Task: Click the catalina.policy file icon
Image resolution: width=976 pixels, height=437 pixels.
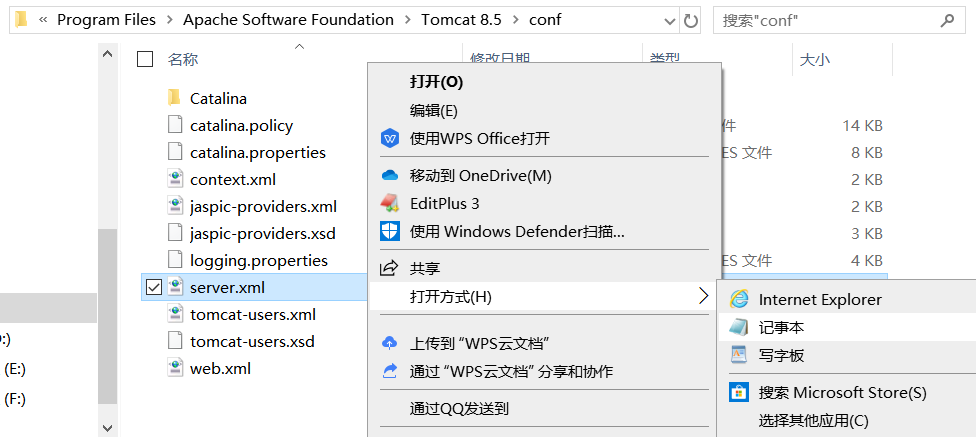Action: point(175,125)
